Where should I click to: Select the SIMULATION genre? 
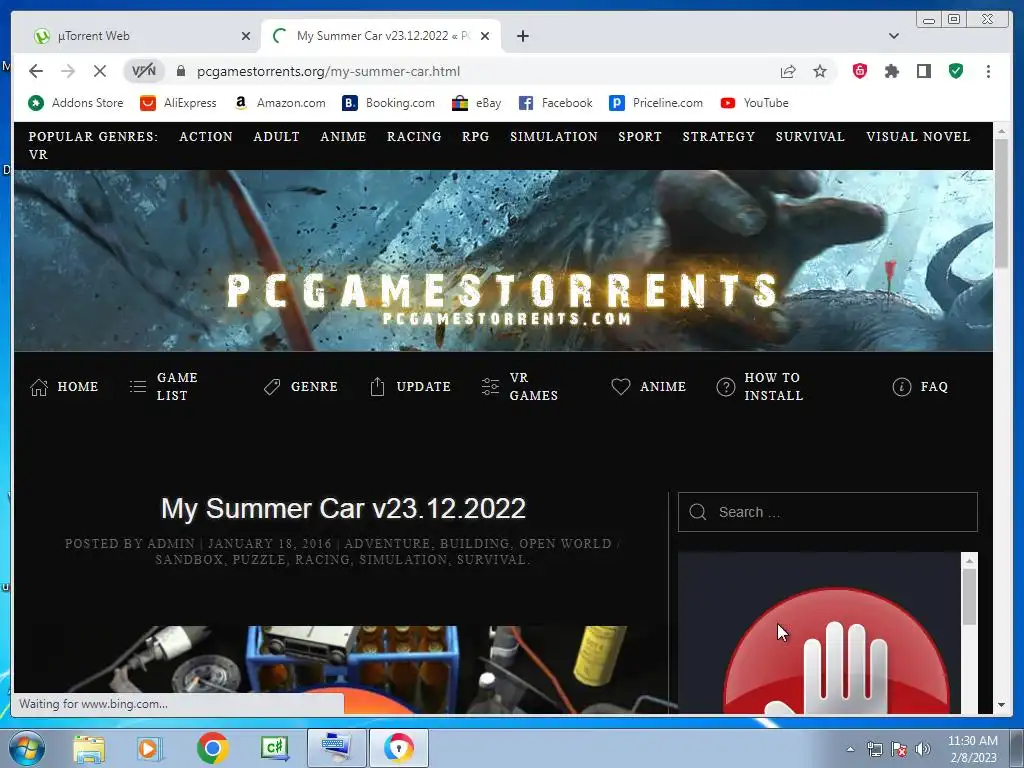pyautogui.click(x=554, y=136)
